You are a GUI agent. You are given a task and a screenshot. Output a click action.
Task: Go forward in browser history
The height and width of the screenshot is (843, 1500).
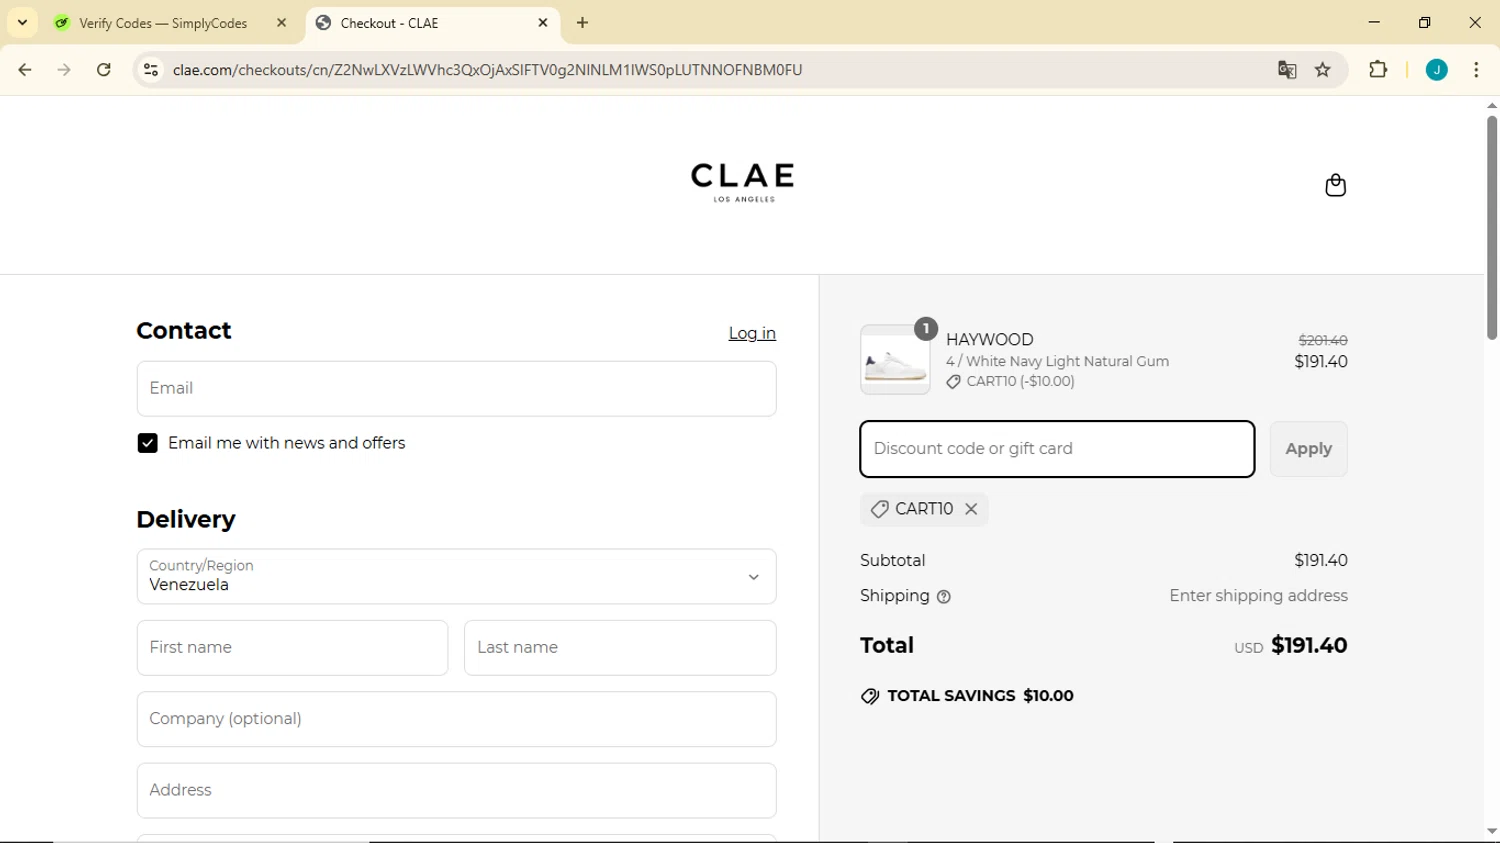(64, 70)
